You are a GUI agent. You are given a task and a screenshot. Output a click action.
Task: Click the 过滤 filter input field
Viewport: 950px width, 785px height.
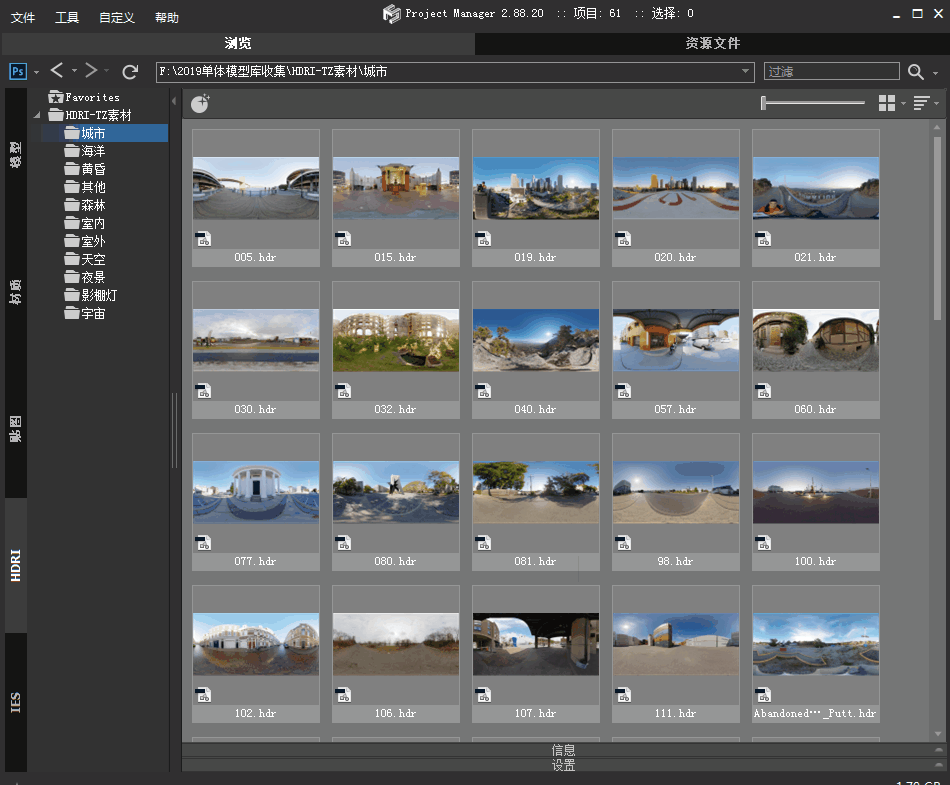pyautogui.click(x=831, y=71)
